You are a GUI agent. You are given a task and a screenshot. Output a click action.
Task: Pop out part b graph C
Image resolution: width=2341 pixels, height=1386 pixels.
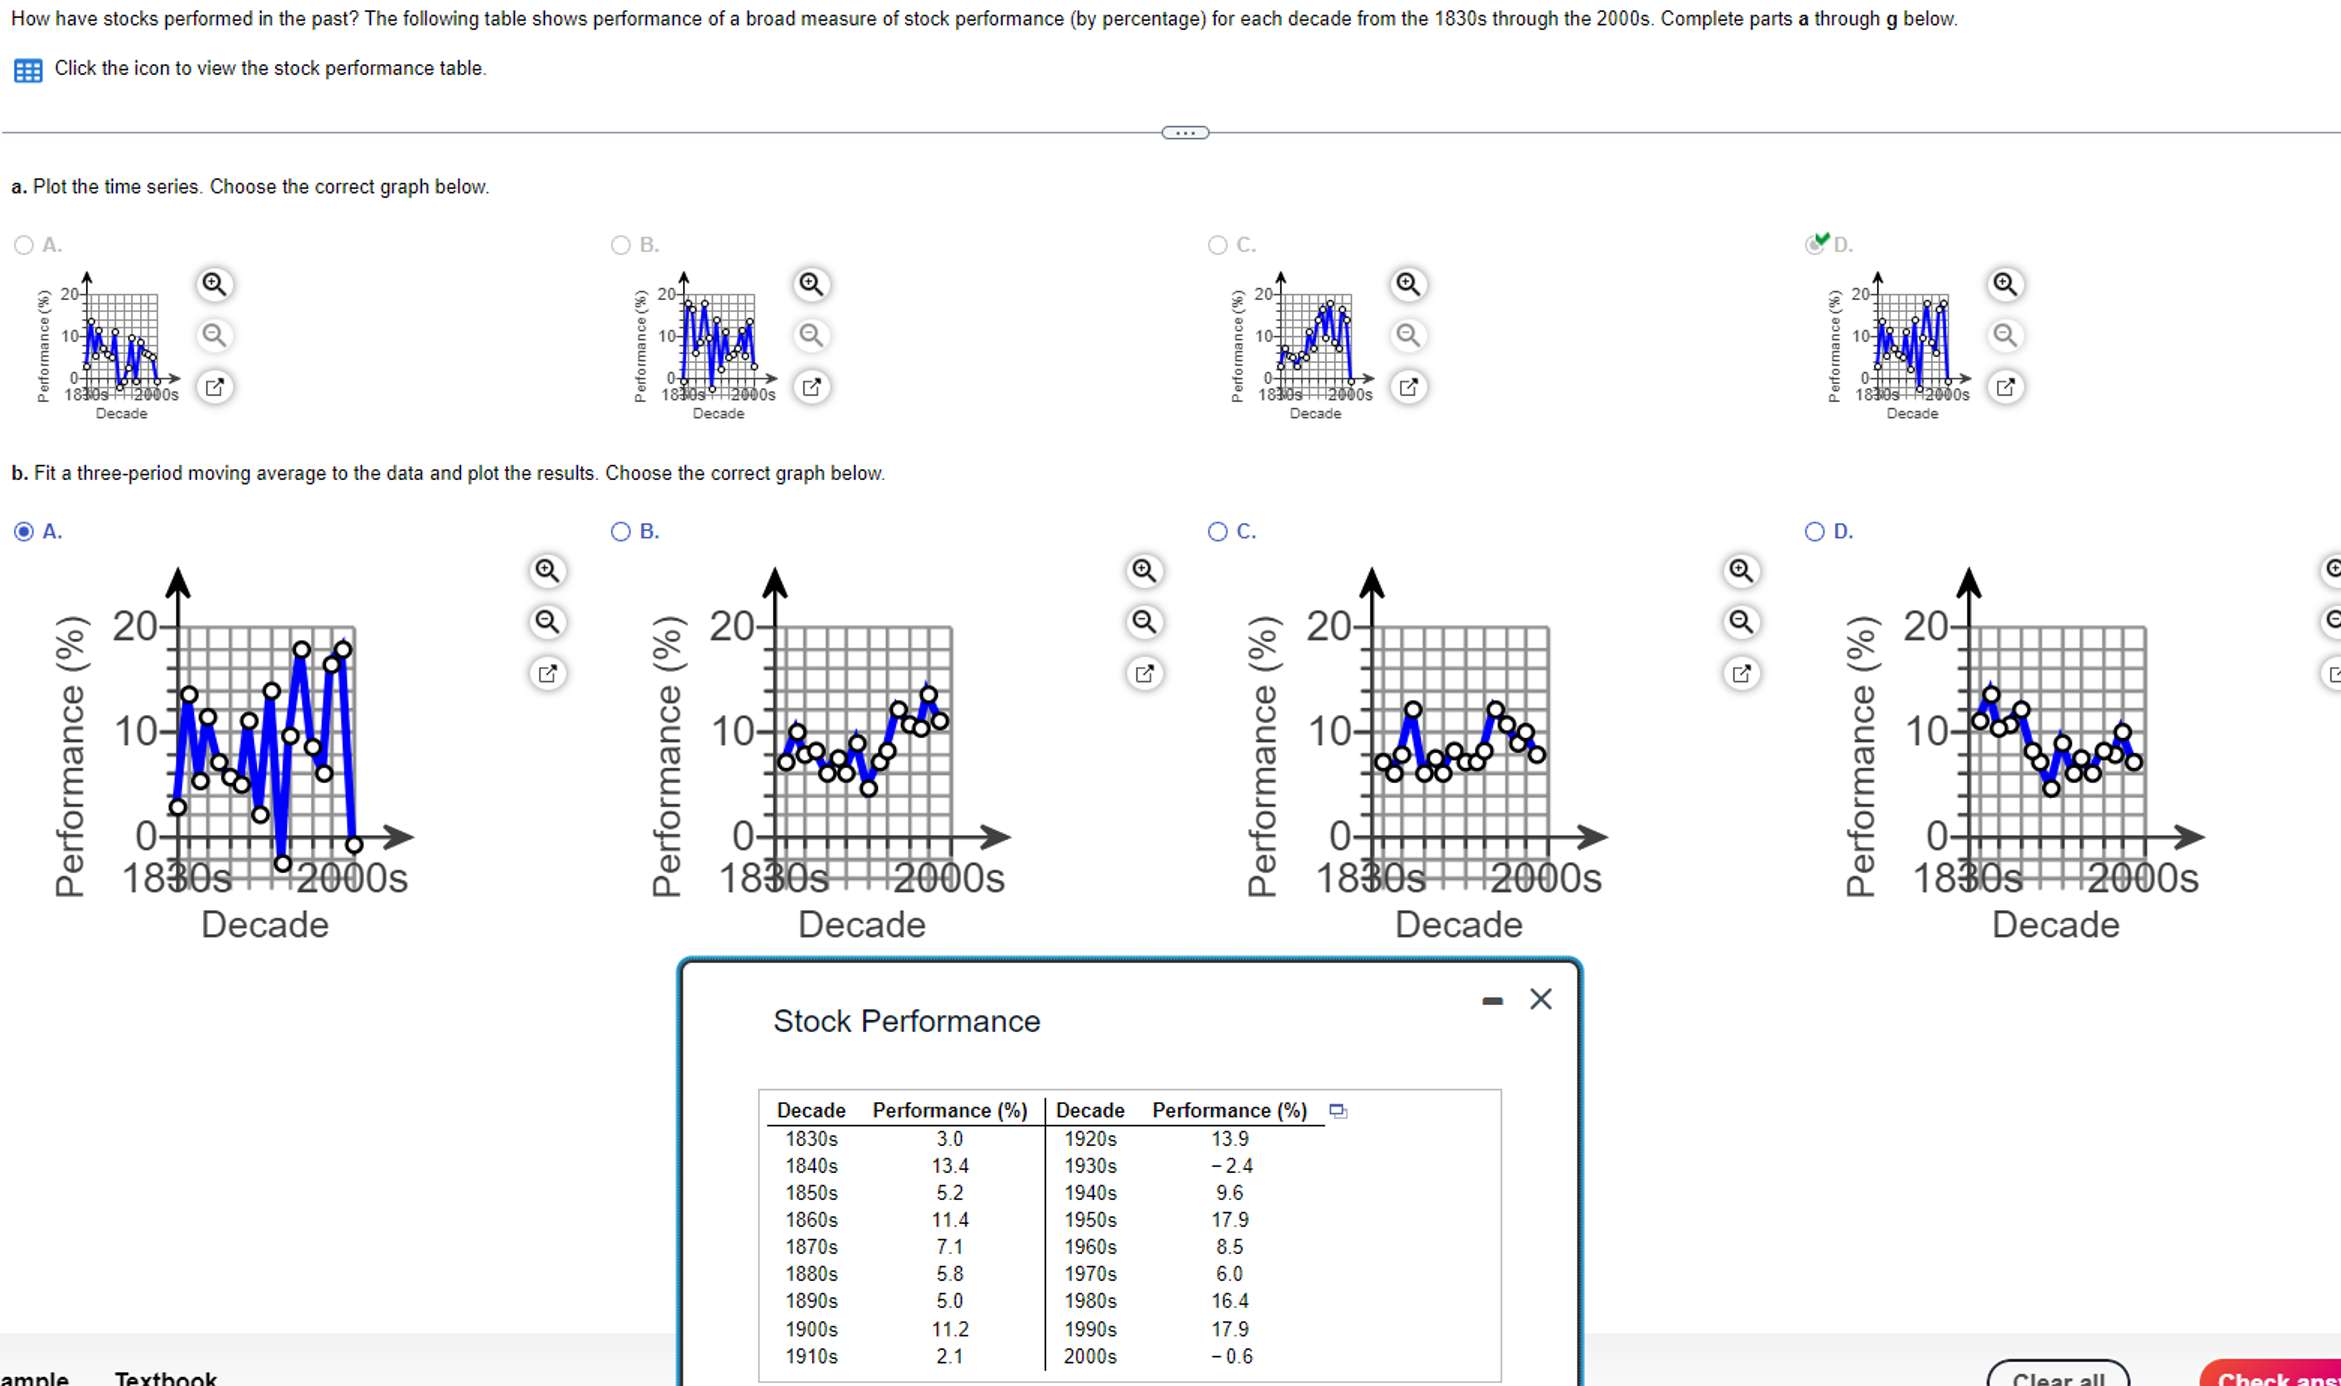click(1741, 674)
